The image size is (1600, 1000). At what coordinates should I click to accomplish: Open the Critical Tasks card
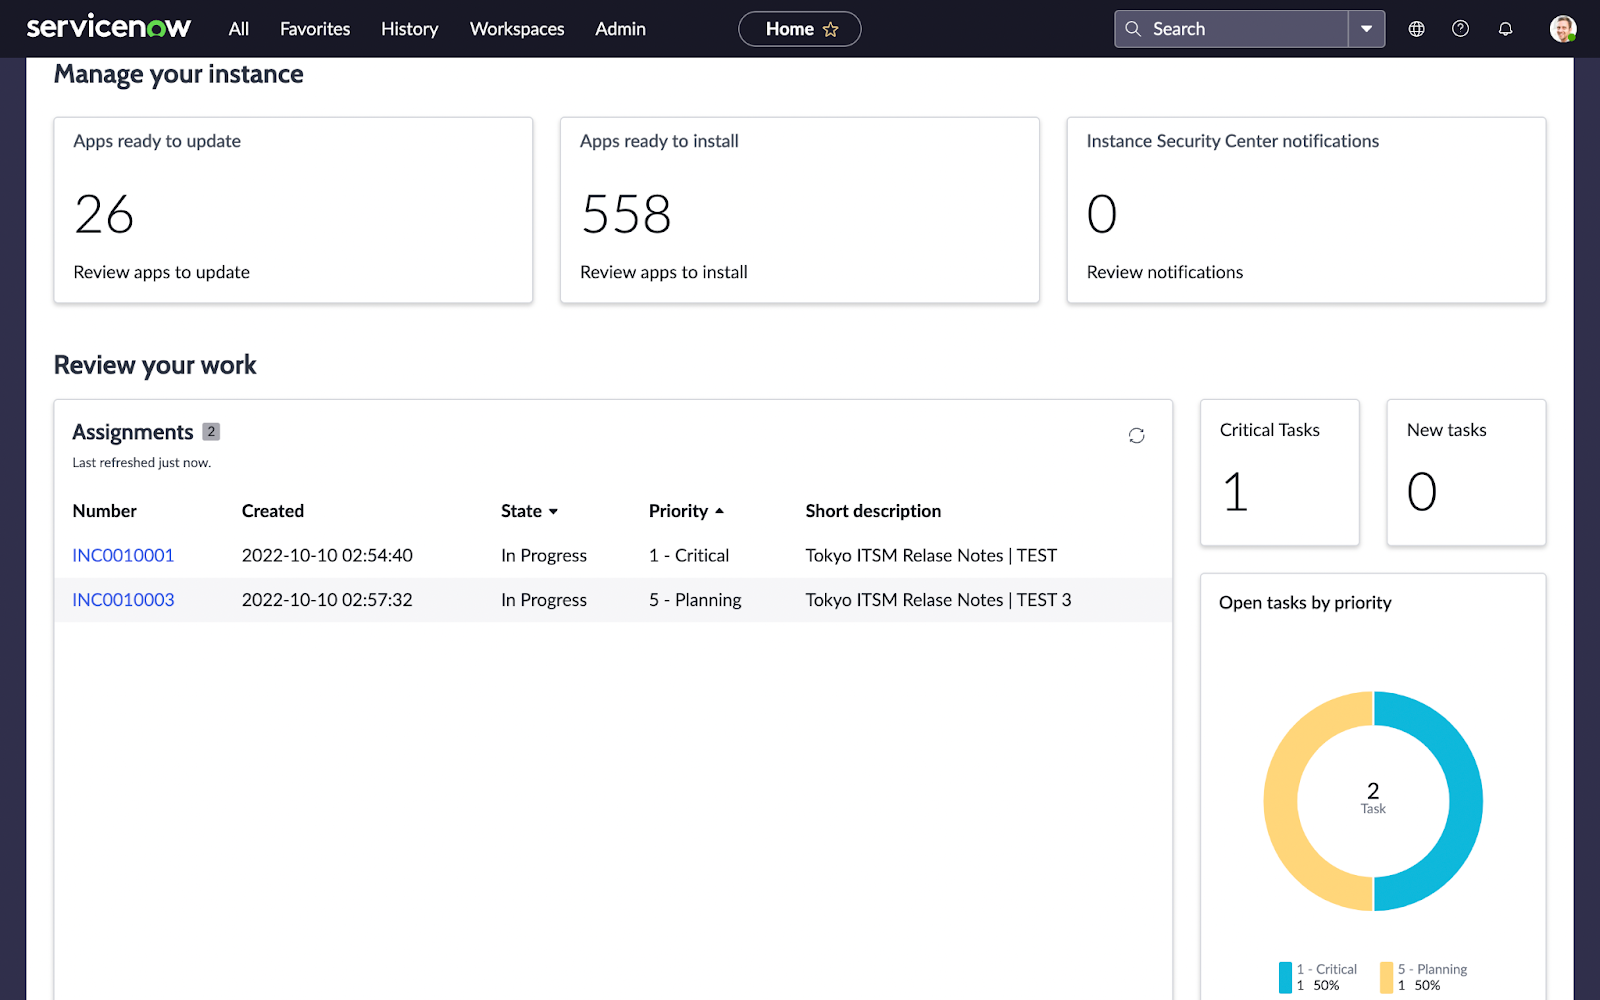[x=1279, y=472]
